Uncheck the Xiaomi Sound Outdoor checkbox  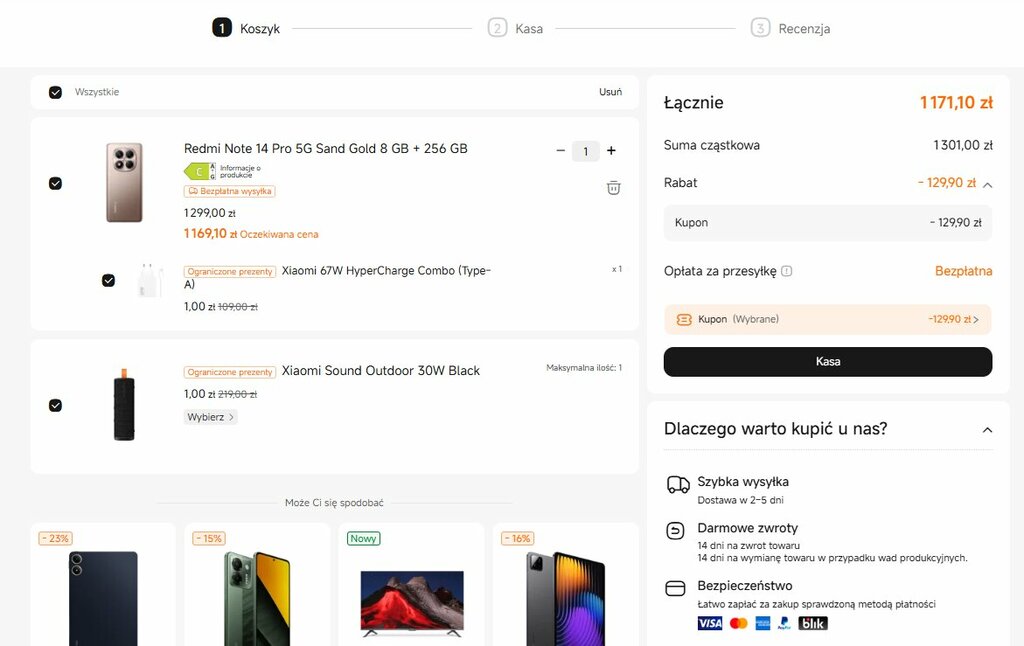coord(55,405)
